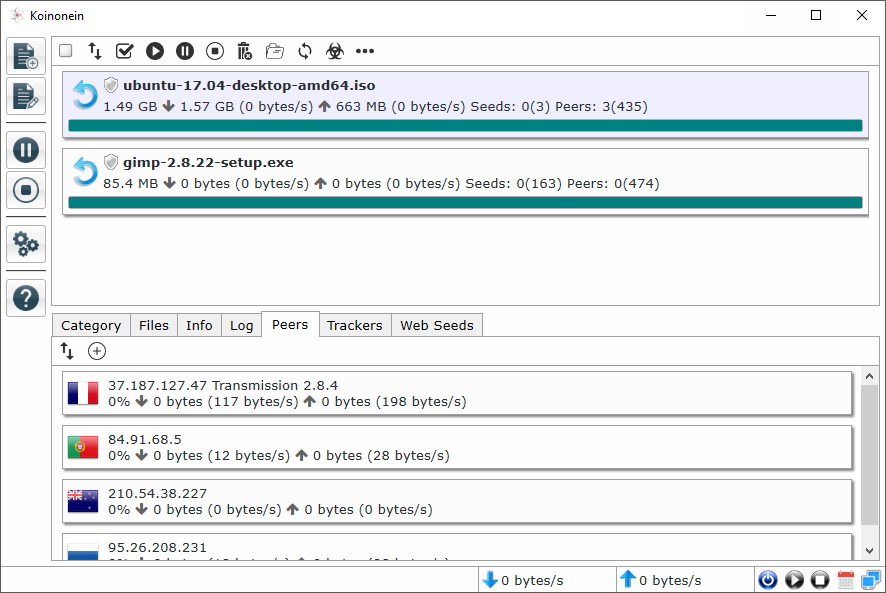Click the ubuntu torrent progress bar
Image resolution: width=886 pixels, height=593 pixels.
point(465,125)
